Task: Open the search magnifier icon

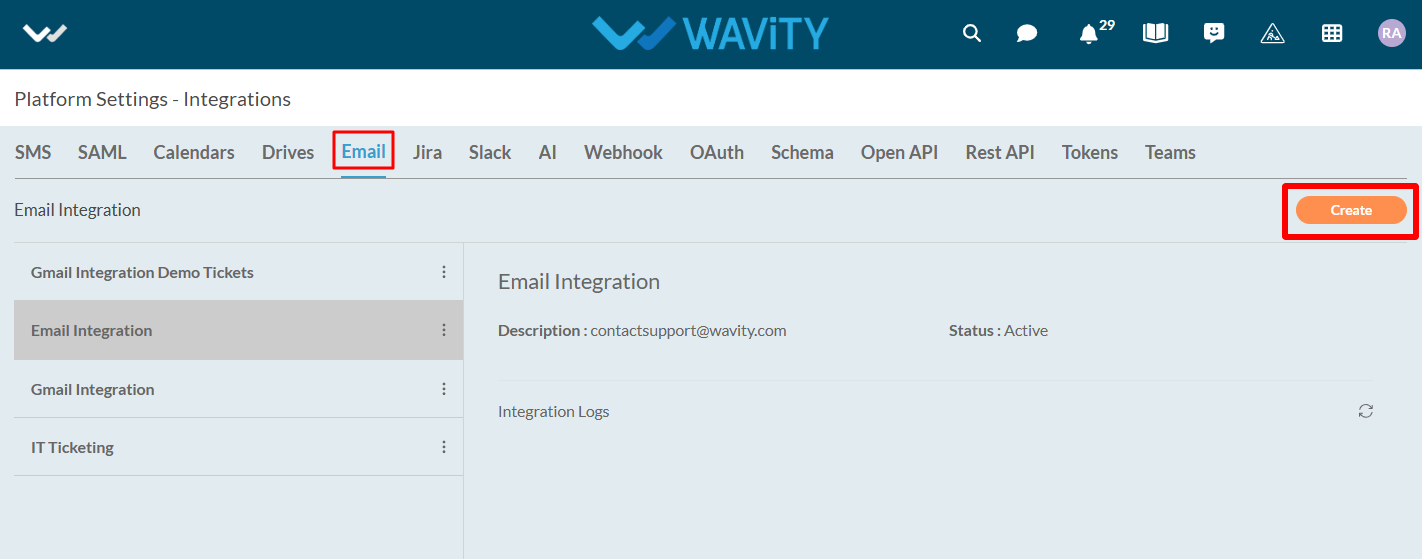Action: (971, 33)
